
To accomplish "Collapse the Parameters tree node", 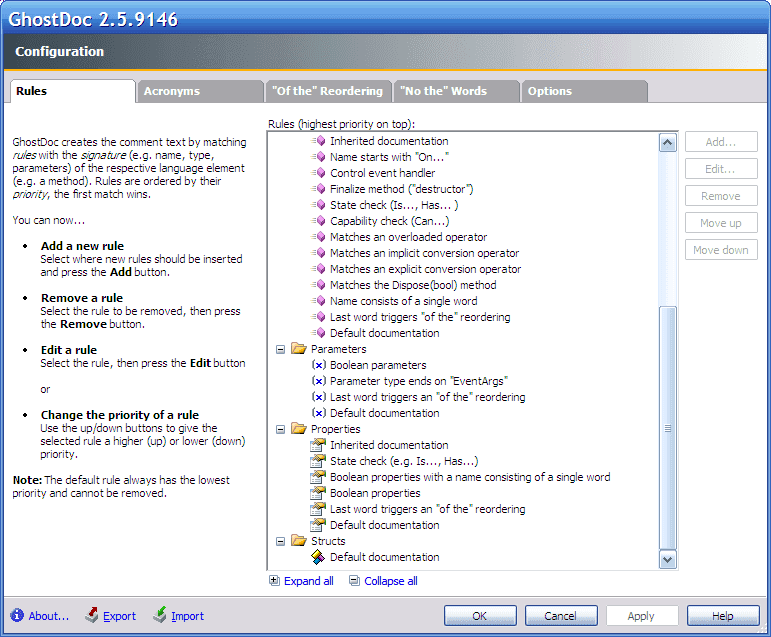I will coord(280,349).
